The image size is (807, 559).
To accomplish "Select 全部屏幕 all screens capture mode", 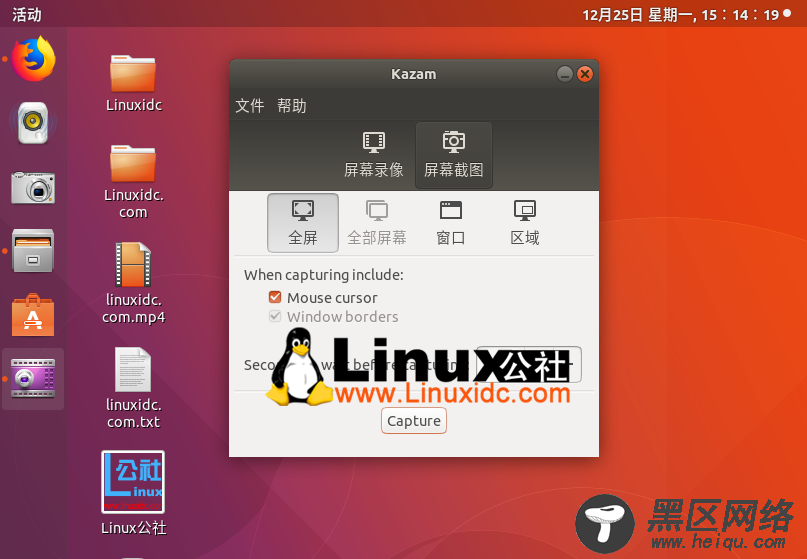I will pos(377,223).
